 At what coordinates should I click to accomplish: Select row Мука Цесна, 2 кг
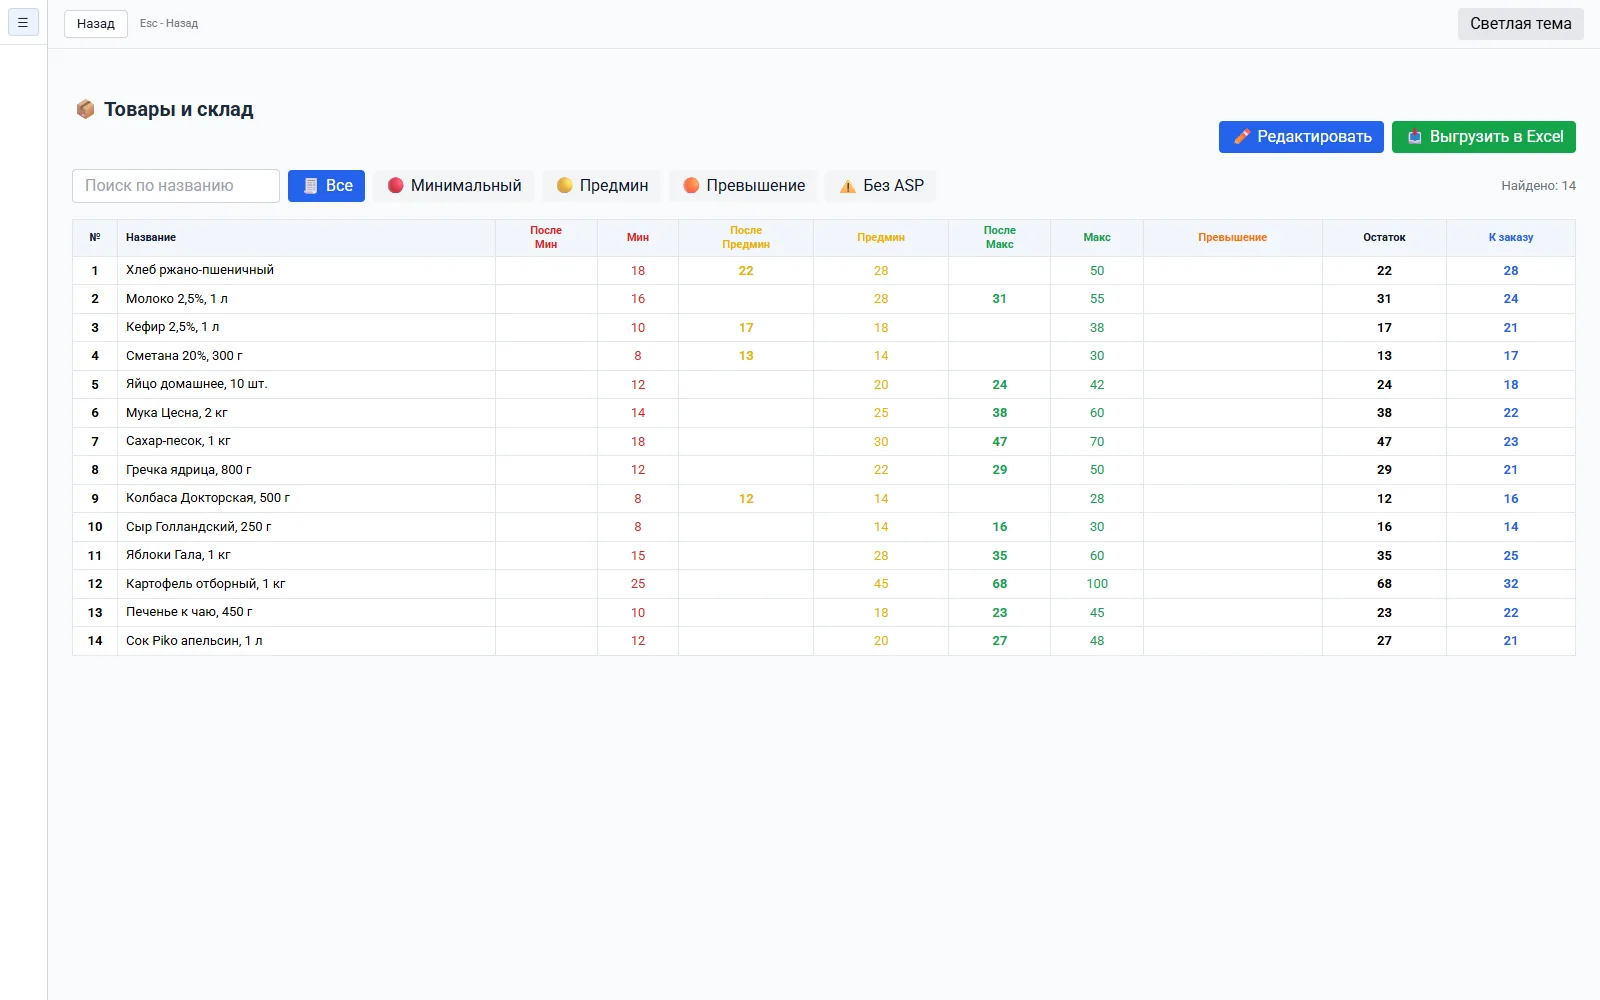coord(824,413)
